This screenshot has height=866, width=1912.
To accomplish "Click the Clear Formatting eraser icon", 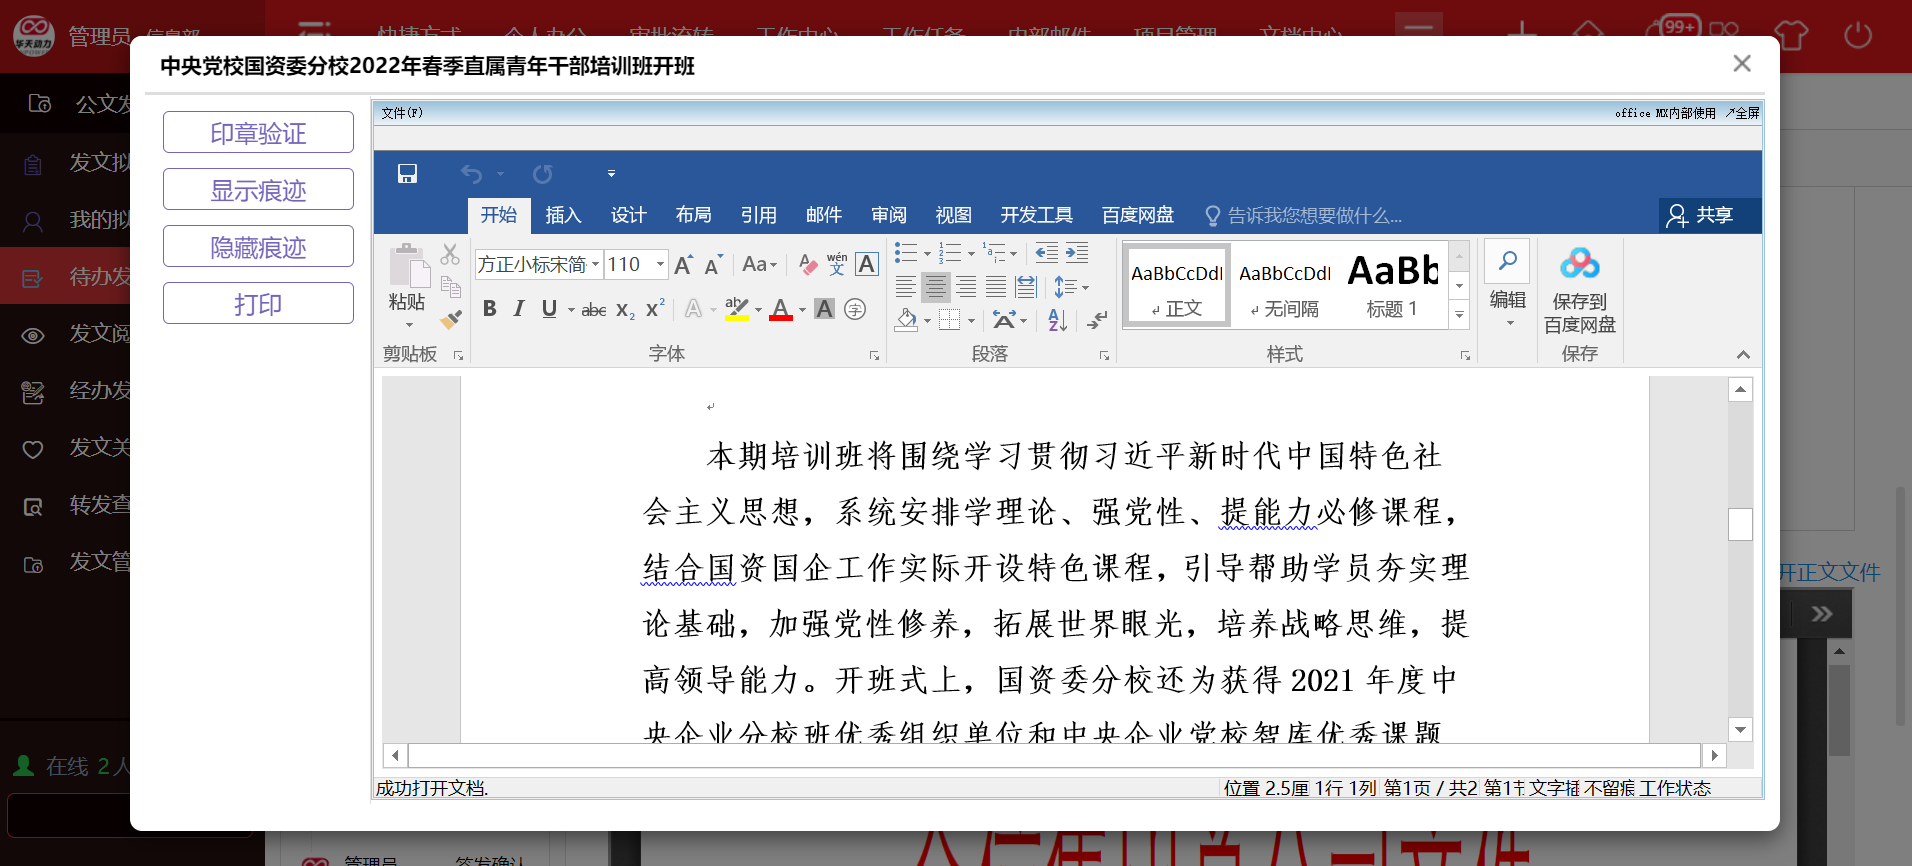I will (808, 264).
